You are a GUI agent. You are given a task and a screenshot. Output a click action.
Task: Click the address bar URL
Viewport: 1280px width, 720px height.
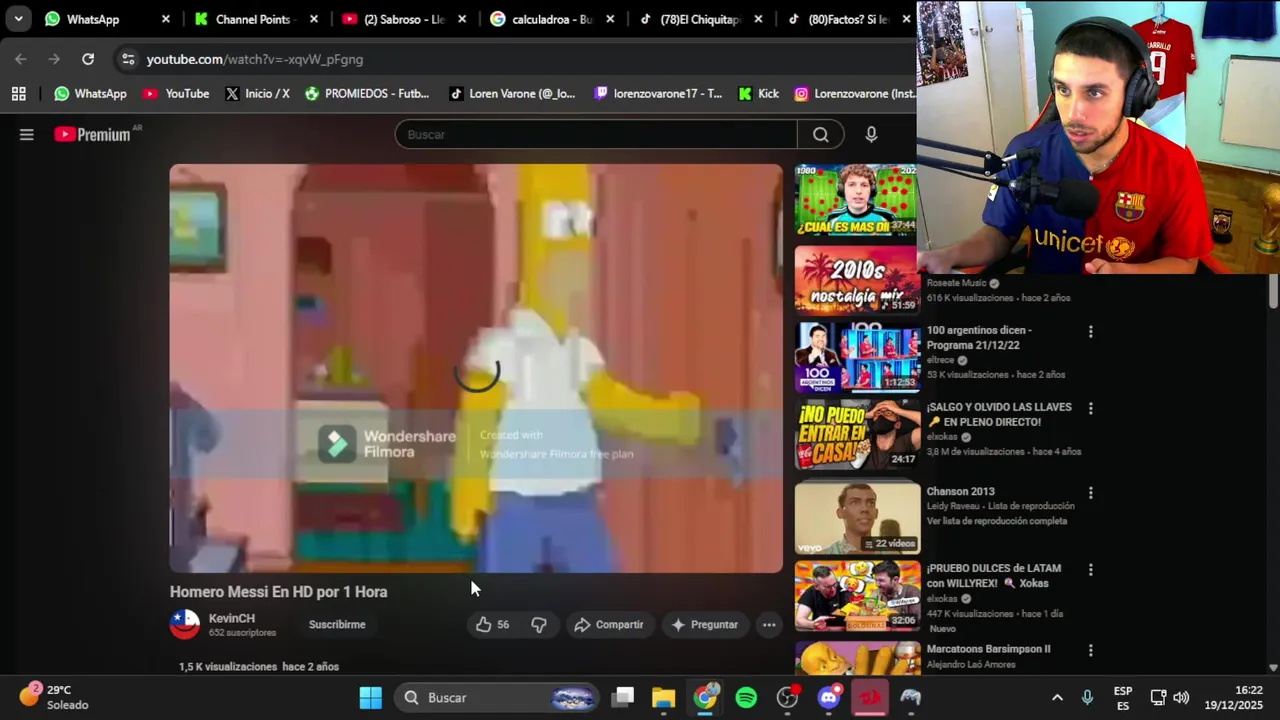click(x=255, y=59)
